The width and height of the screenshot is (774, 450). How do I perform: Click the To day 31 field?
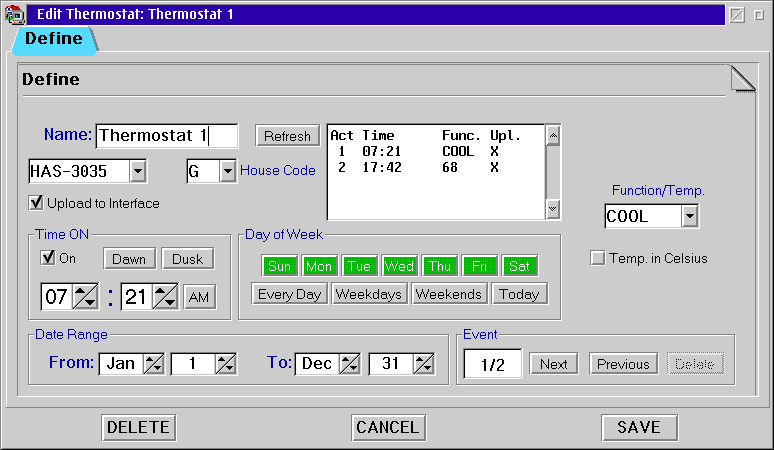391,364
